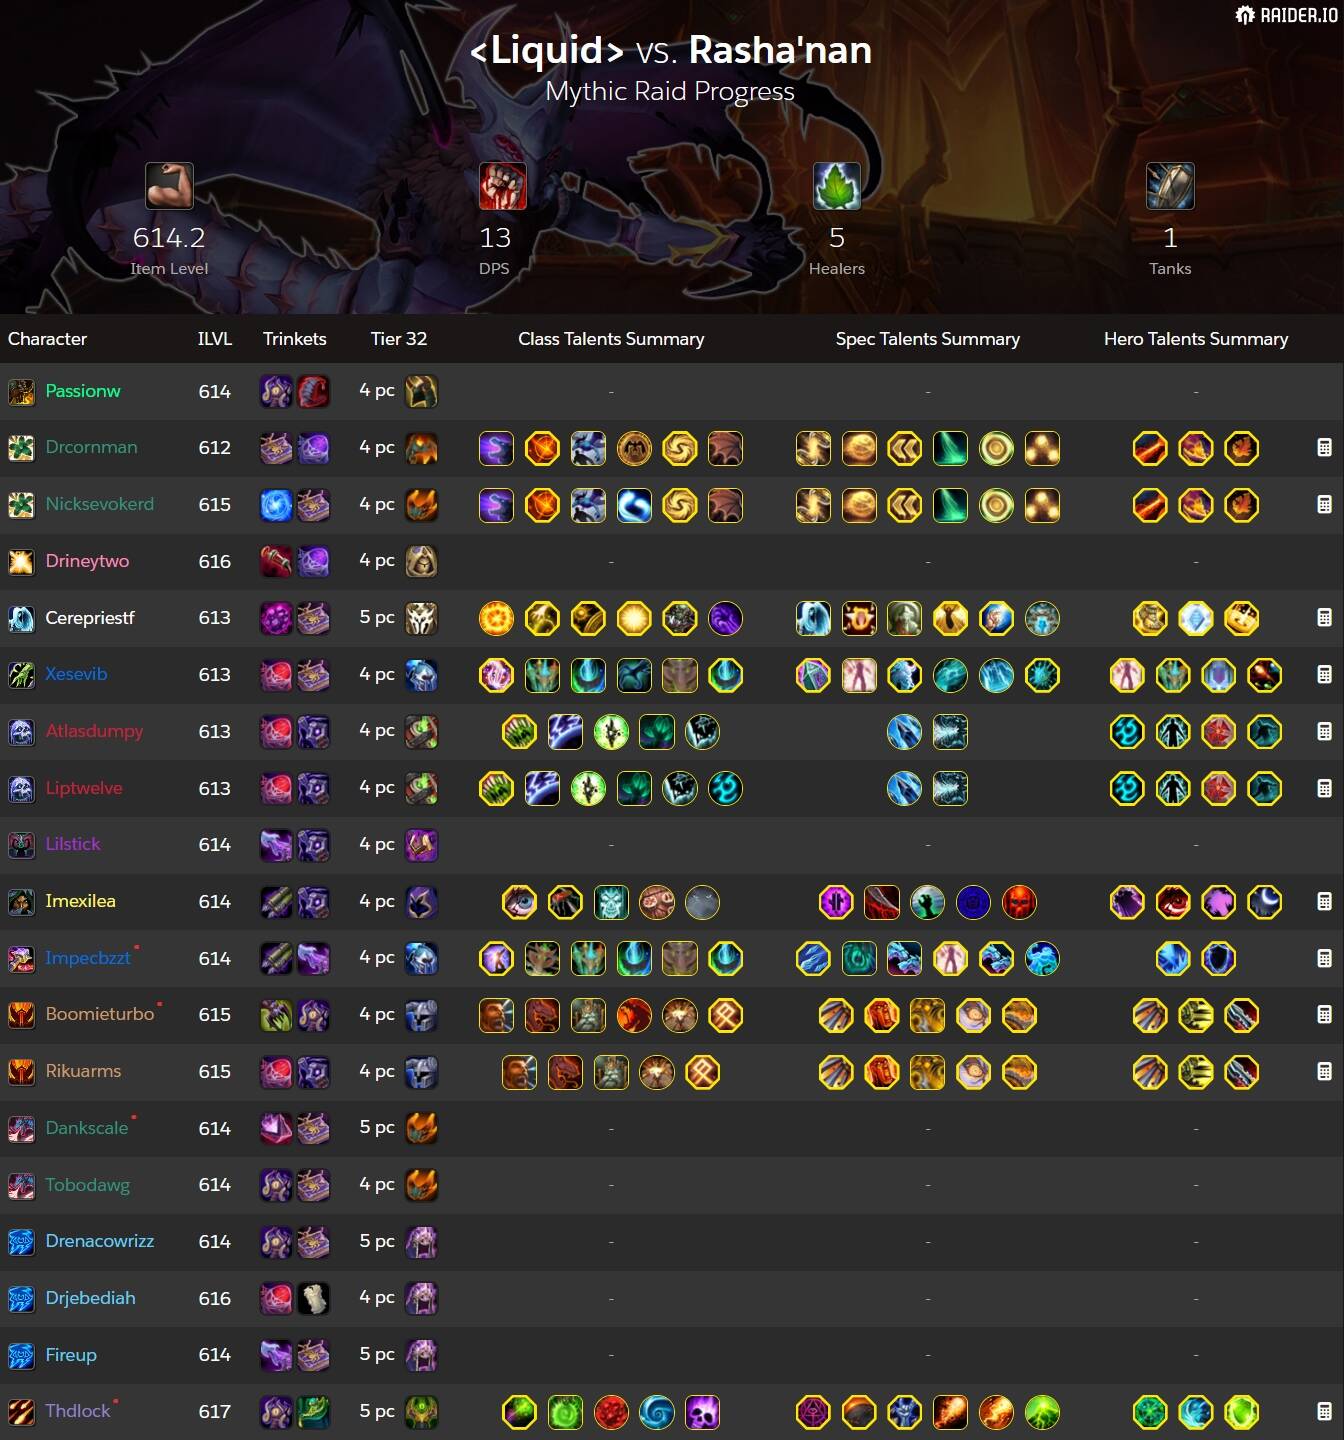Click the Trinkets column header
This screenshot has height=1440, width=1344.
[295, 339]
